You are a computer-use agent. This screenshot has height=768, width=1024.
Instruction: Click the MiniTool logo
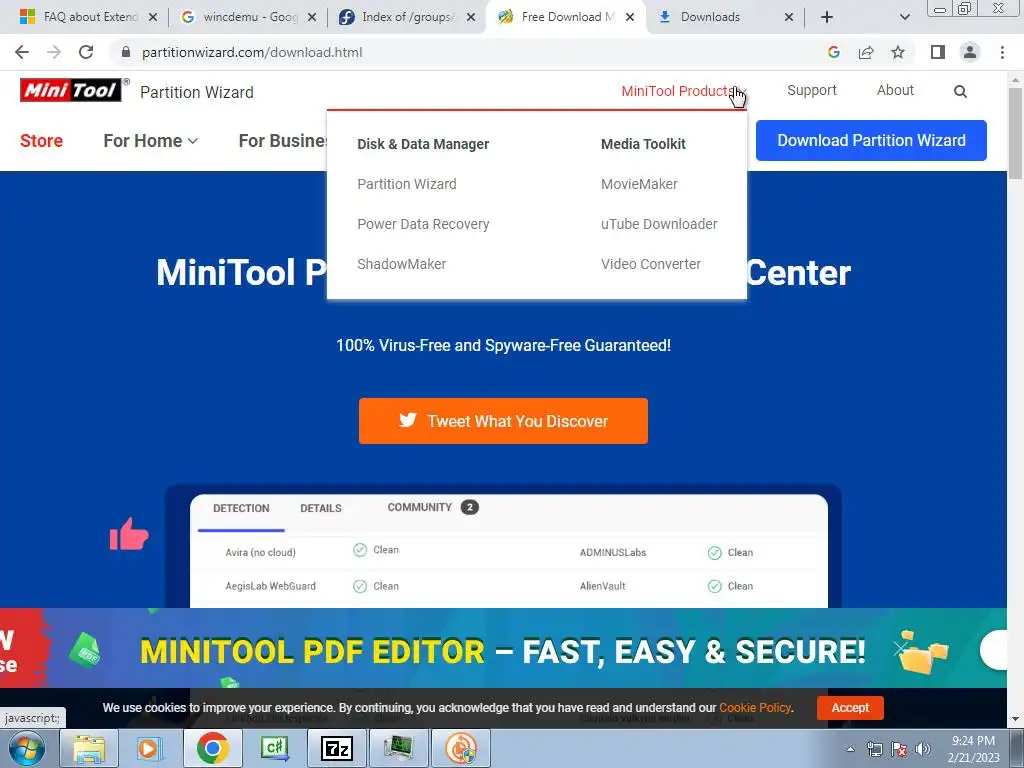tap(71, 90)
